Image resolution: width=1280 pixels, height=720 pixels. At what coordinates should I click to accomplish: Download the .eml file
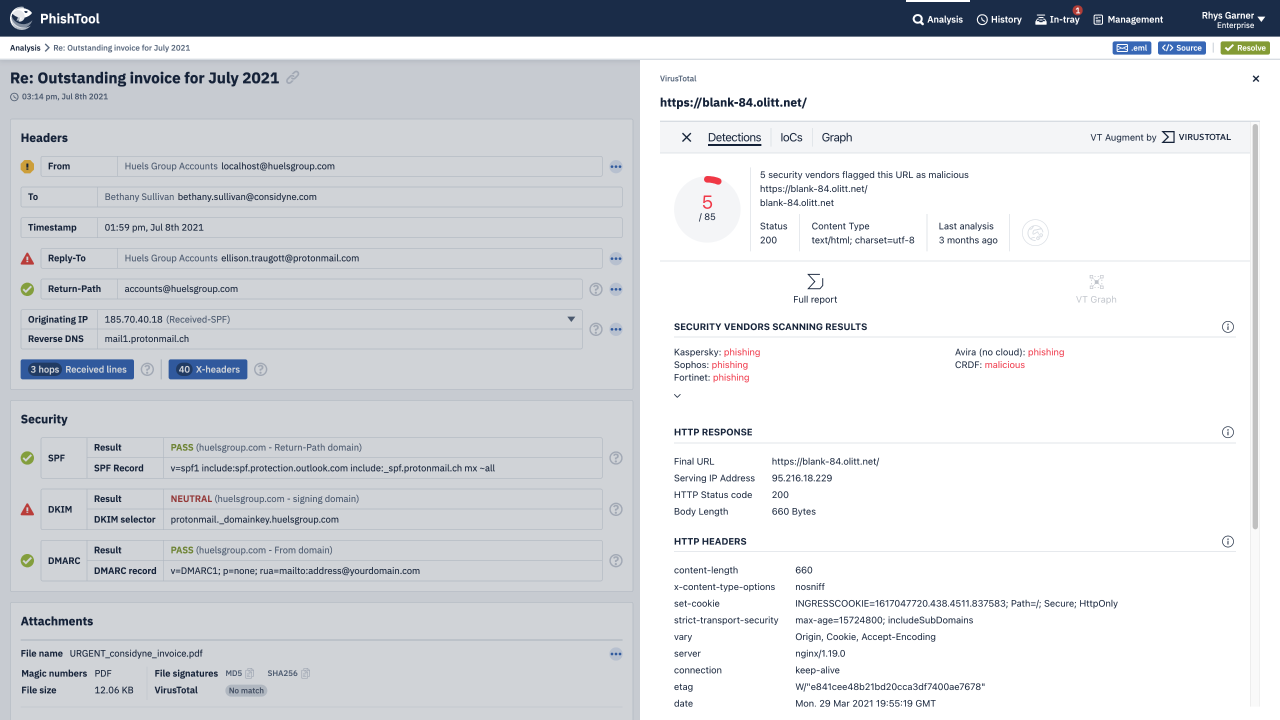1133,48
